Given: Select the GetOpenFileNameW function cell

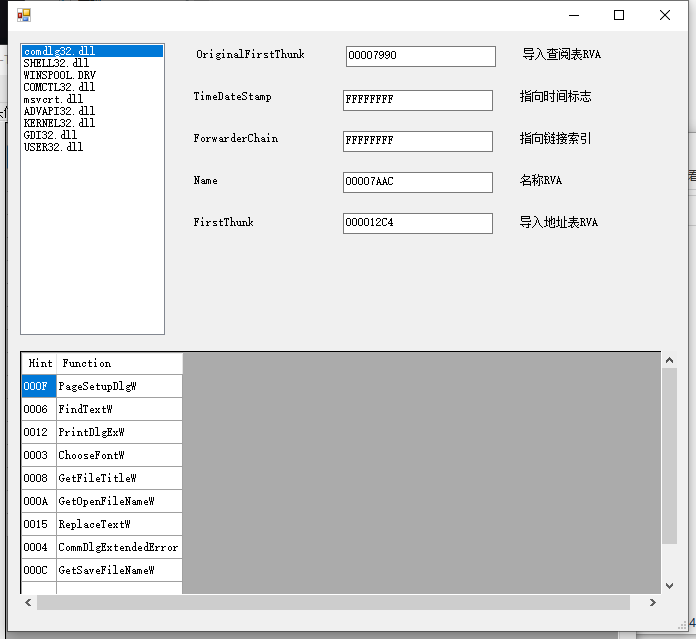Looking at the screenshot, I should pyautogui.click(x=119, y=501).
